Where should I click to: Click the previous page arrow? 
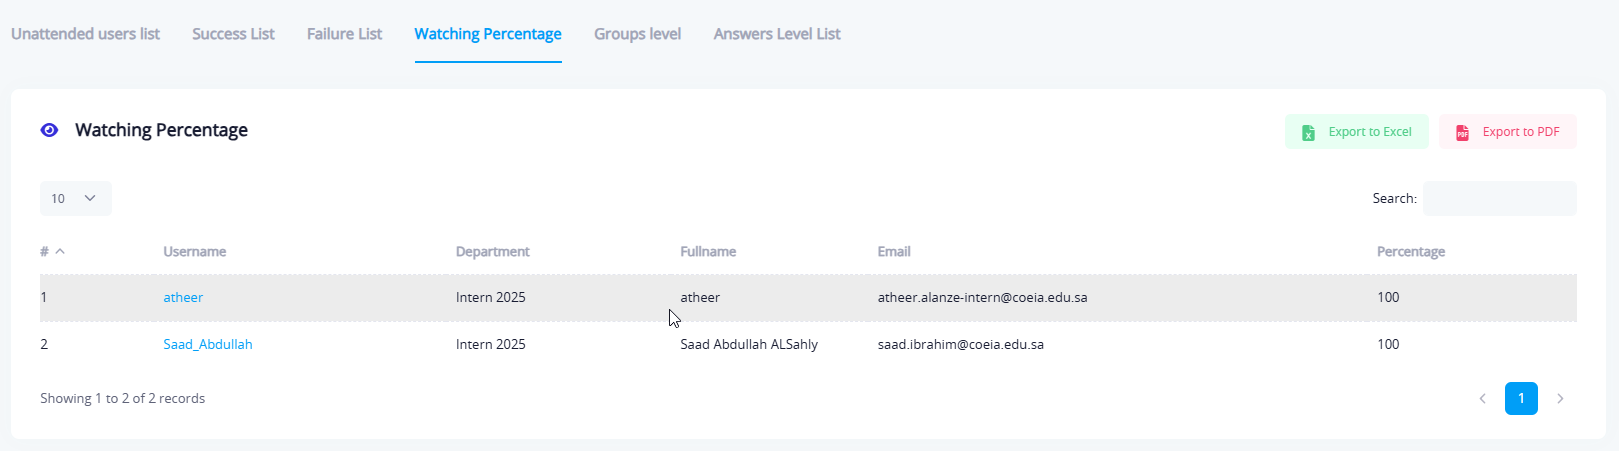click(x=1482, y=399)
